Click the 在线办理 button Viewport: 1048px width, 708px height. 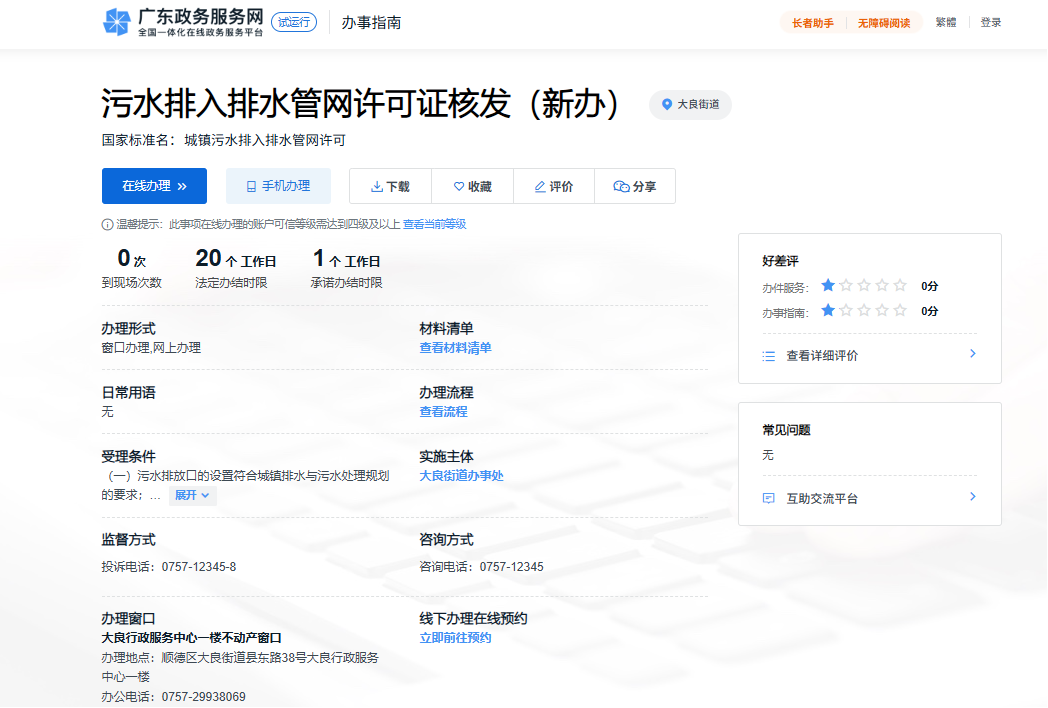point(154,186)
